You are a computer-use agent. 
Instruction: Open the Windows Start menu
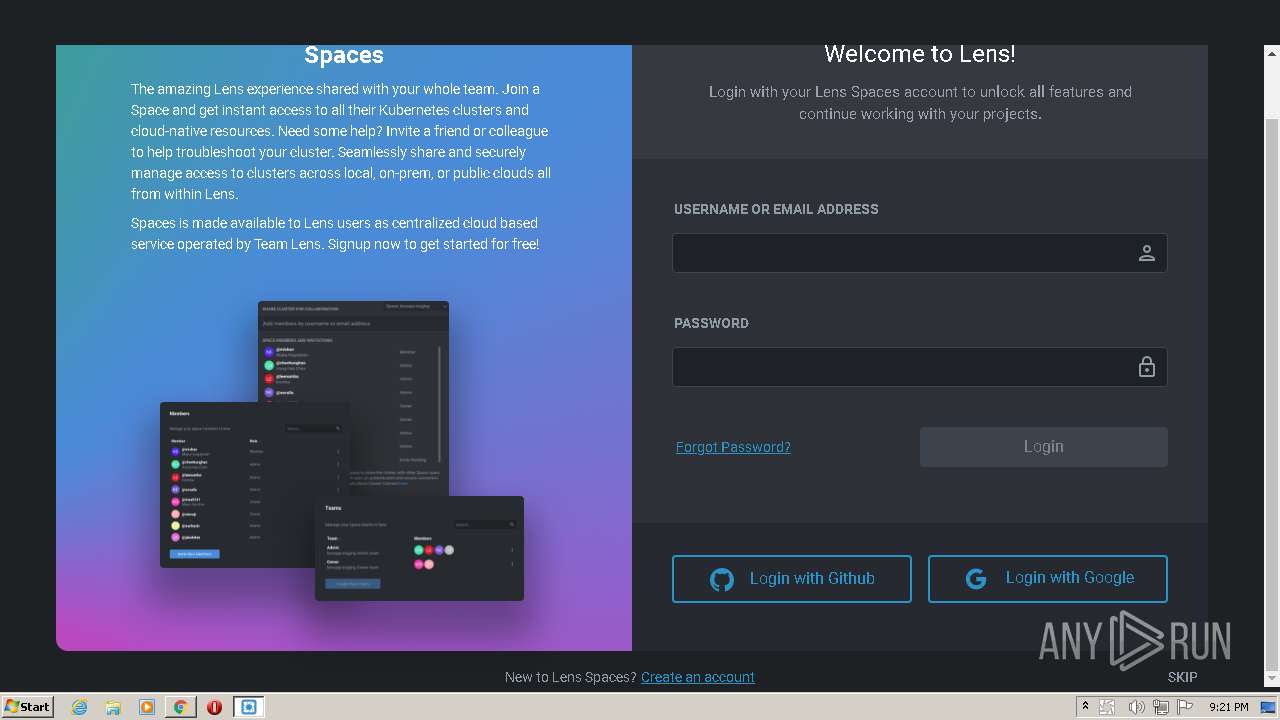click(28, 706)
